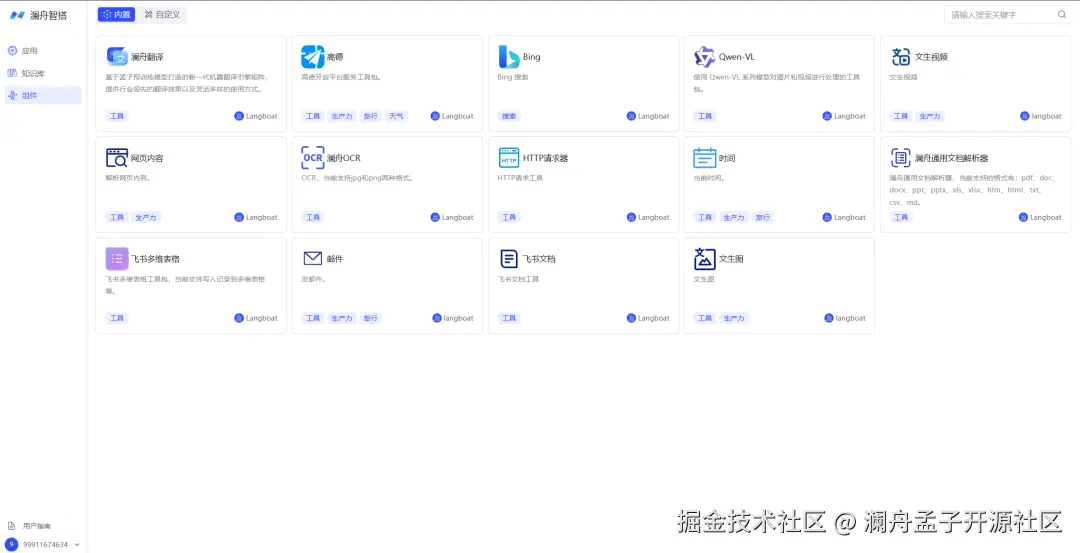Click the 高德开放平台服务工具包 description
1080x553 pixels.
342,77
